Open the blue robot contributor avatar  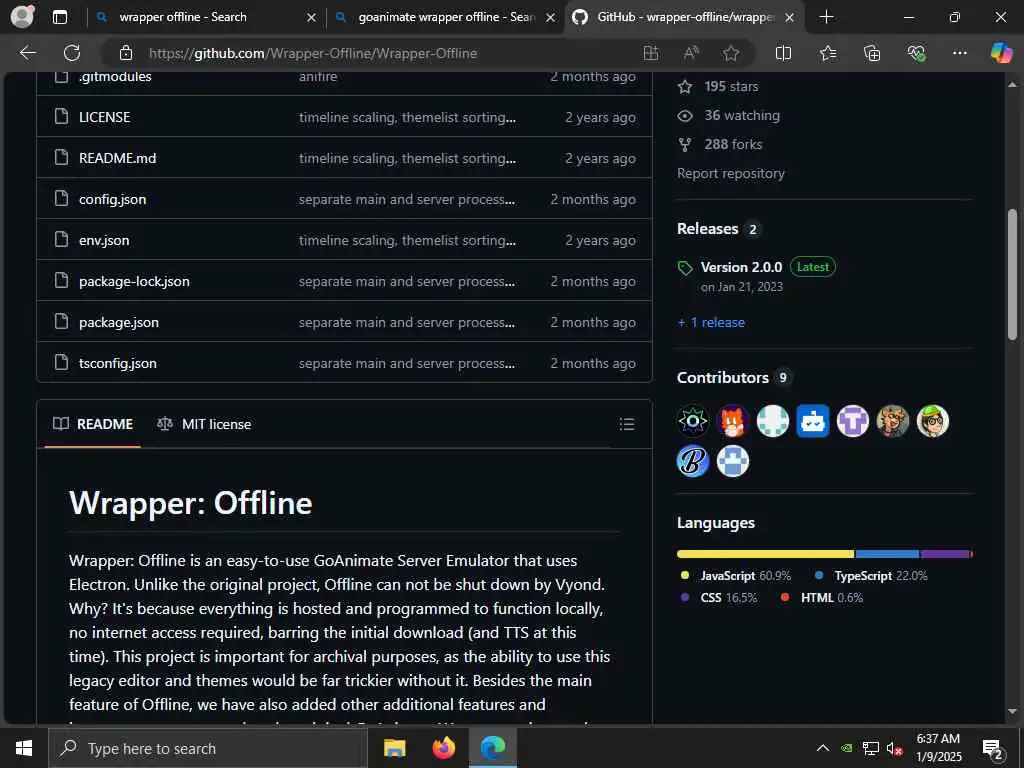813,421
